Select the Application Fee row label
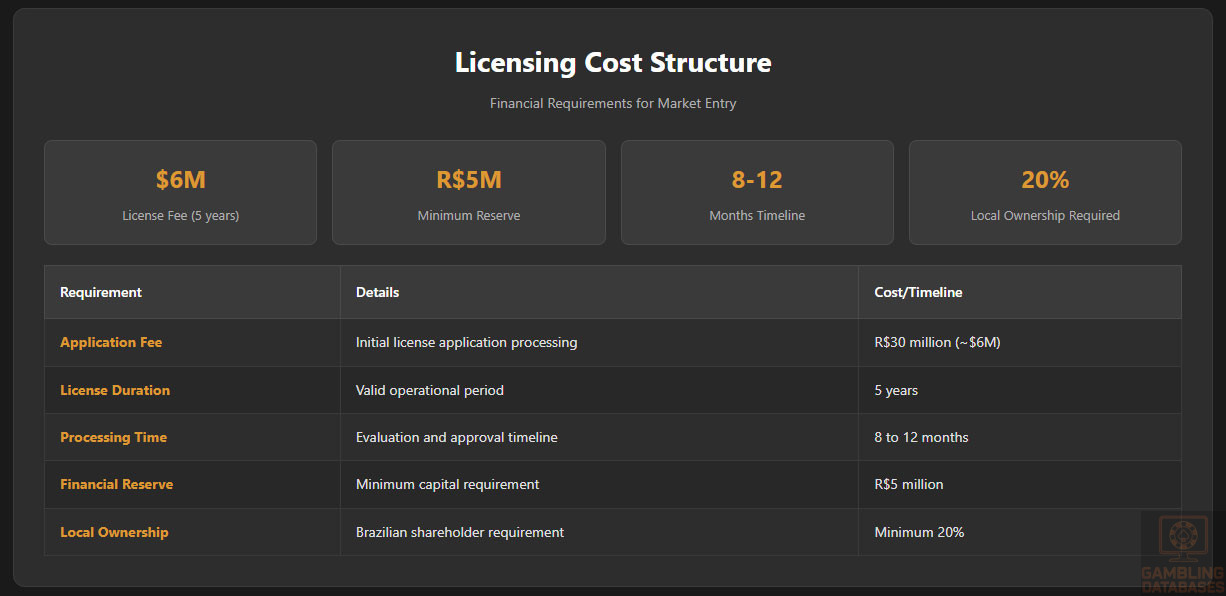The image size is (1226, 596). [x=111, y=342]
